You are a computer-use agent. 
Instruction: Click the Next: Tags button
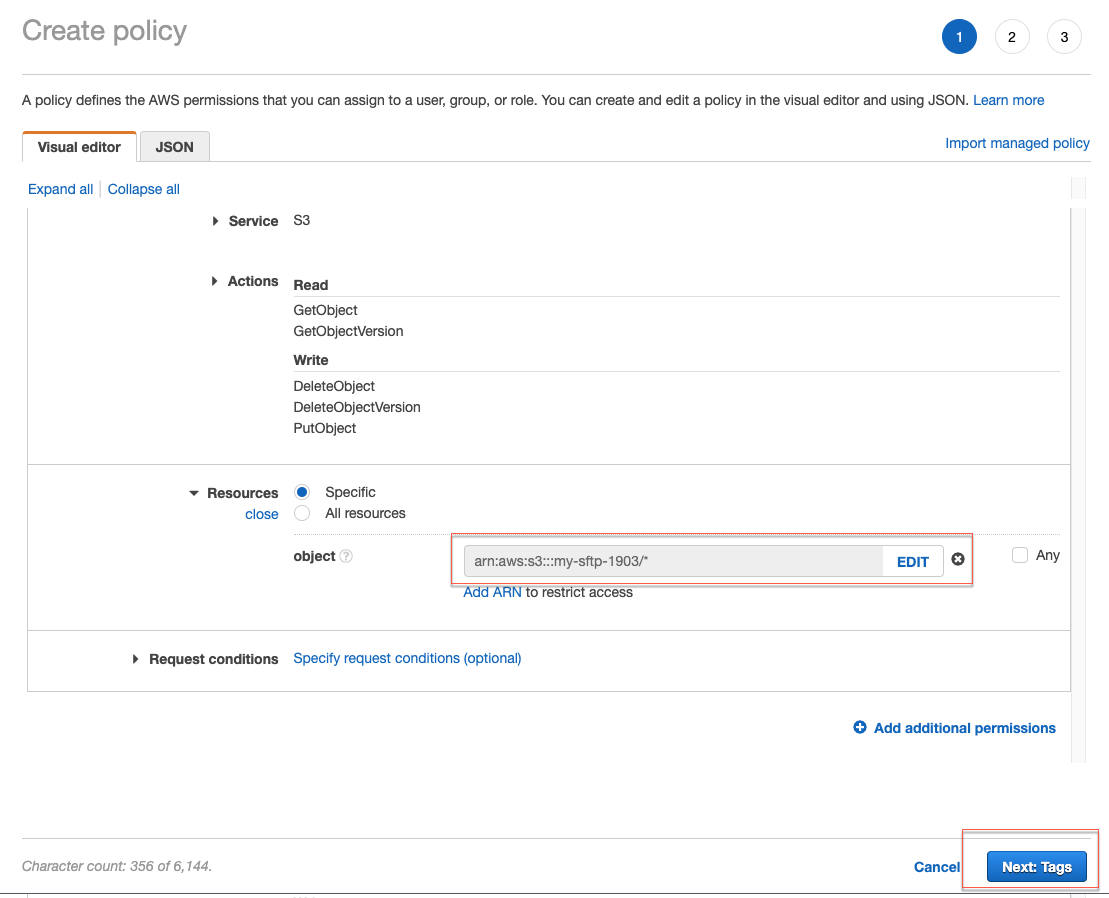click(1036, 866)
